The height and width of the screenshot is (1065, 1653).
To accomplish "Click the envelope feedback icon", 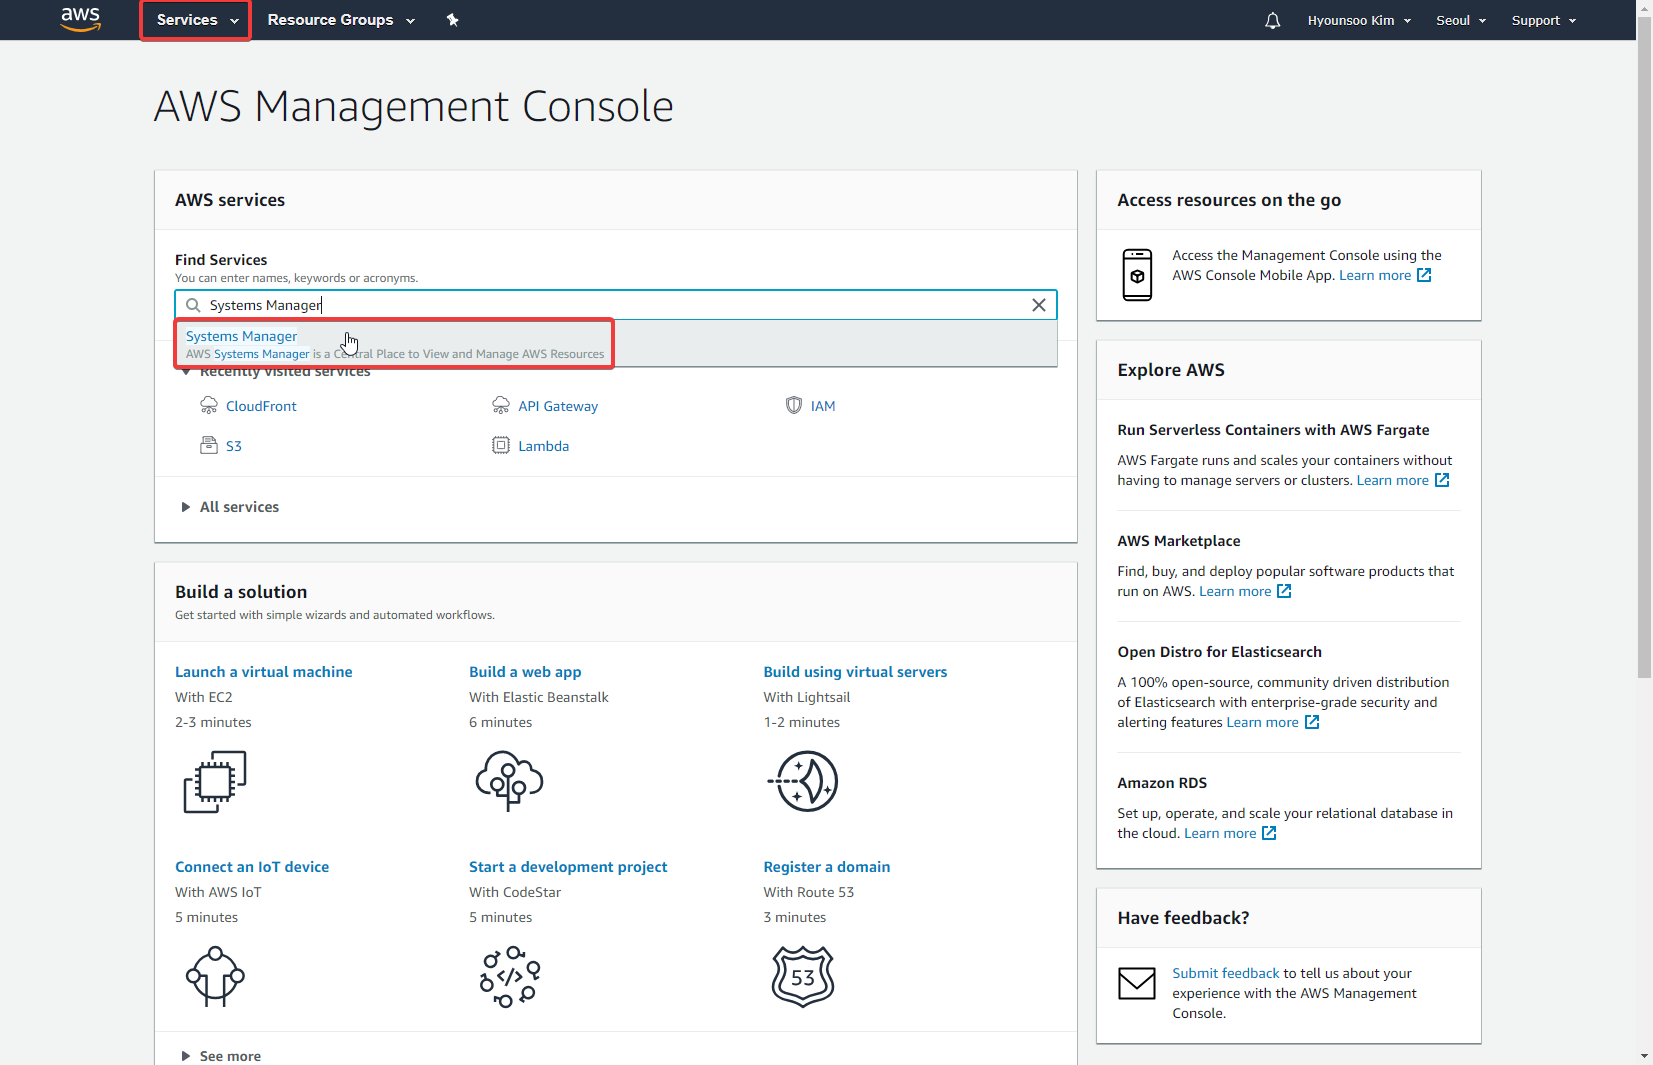I will coord(1137,983).
